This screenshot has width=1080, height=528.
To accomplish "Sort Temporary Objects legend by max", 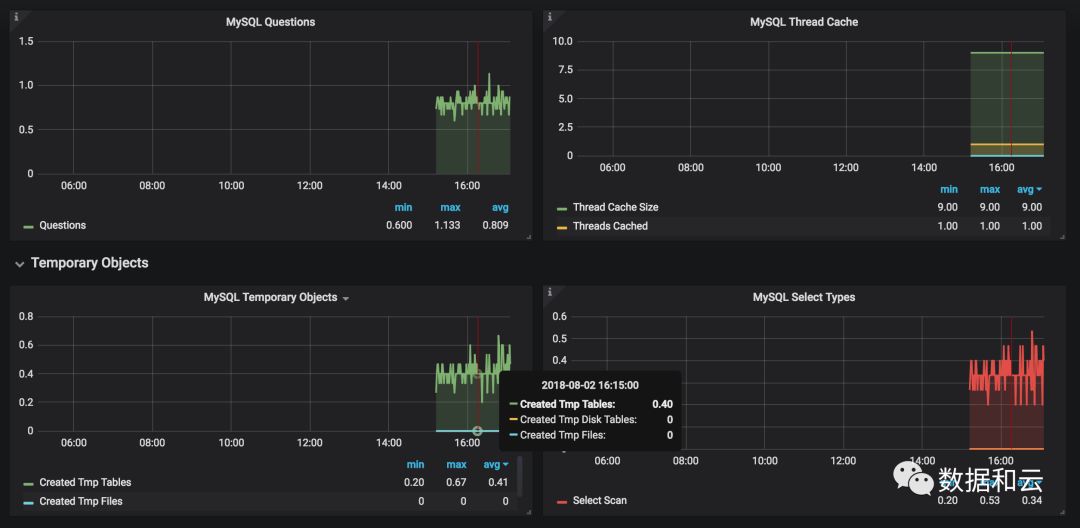I will tap(456, 465).
